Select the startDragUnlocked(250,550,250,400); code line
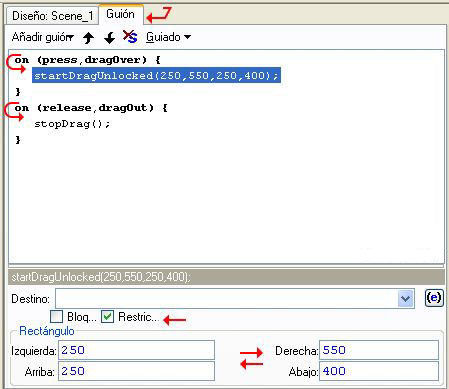This screenshot has height=389, width=449. (x=156, y=75)
